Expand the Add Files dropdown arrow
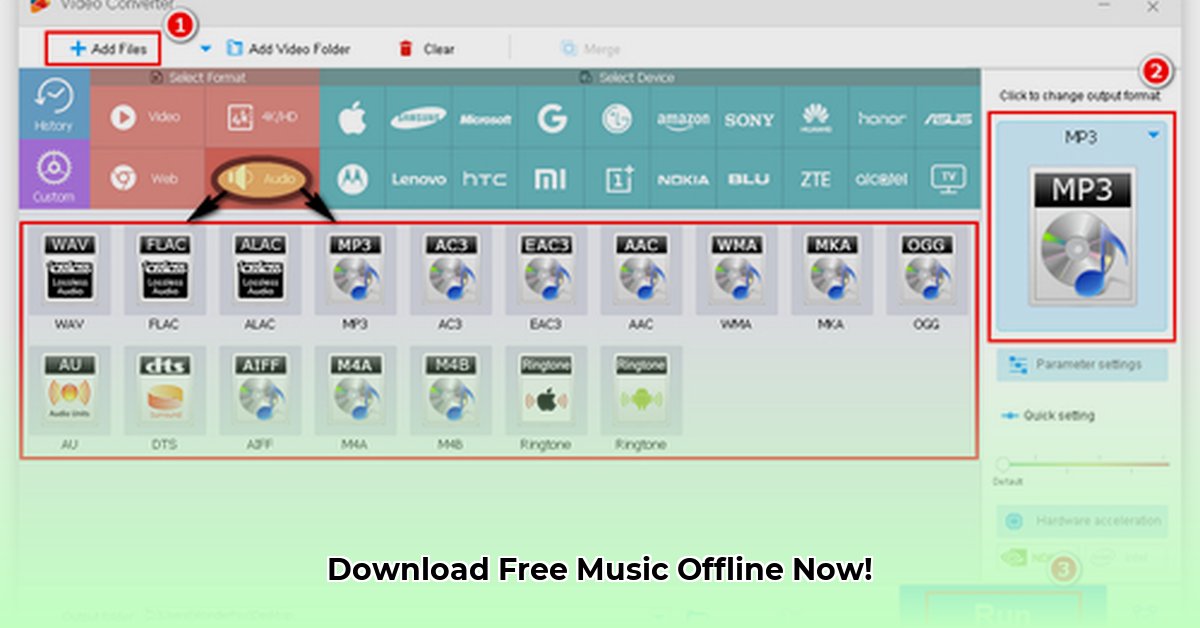The width and height of the screenshot is (1200, 628). click(205, 48)
